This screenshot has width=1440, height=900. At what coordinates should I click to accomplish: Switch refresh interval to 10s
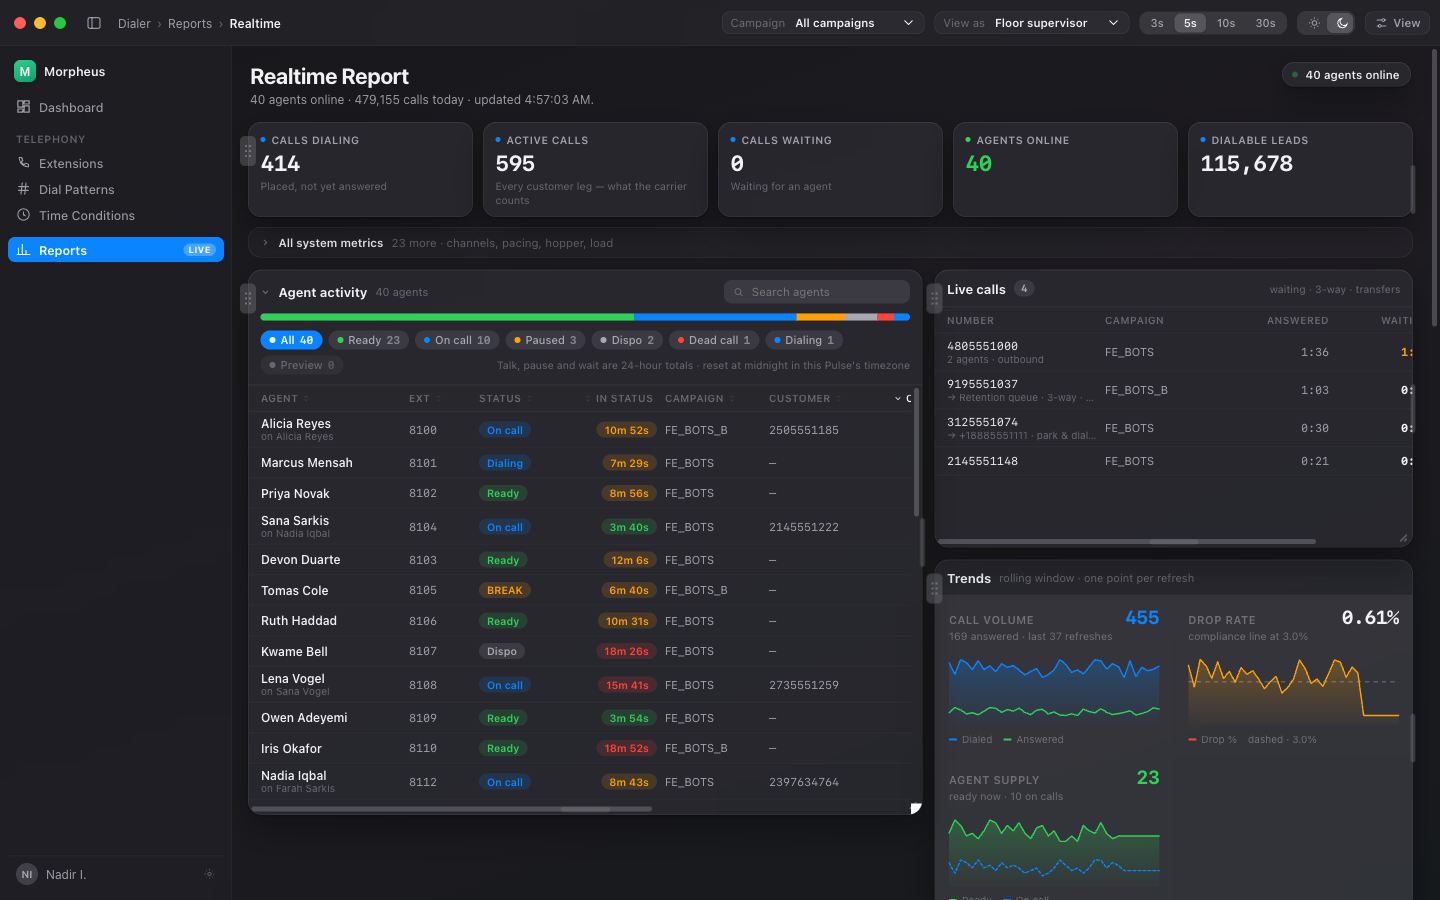coord(1226,23)
